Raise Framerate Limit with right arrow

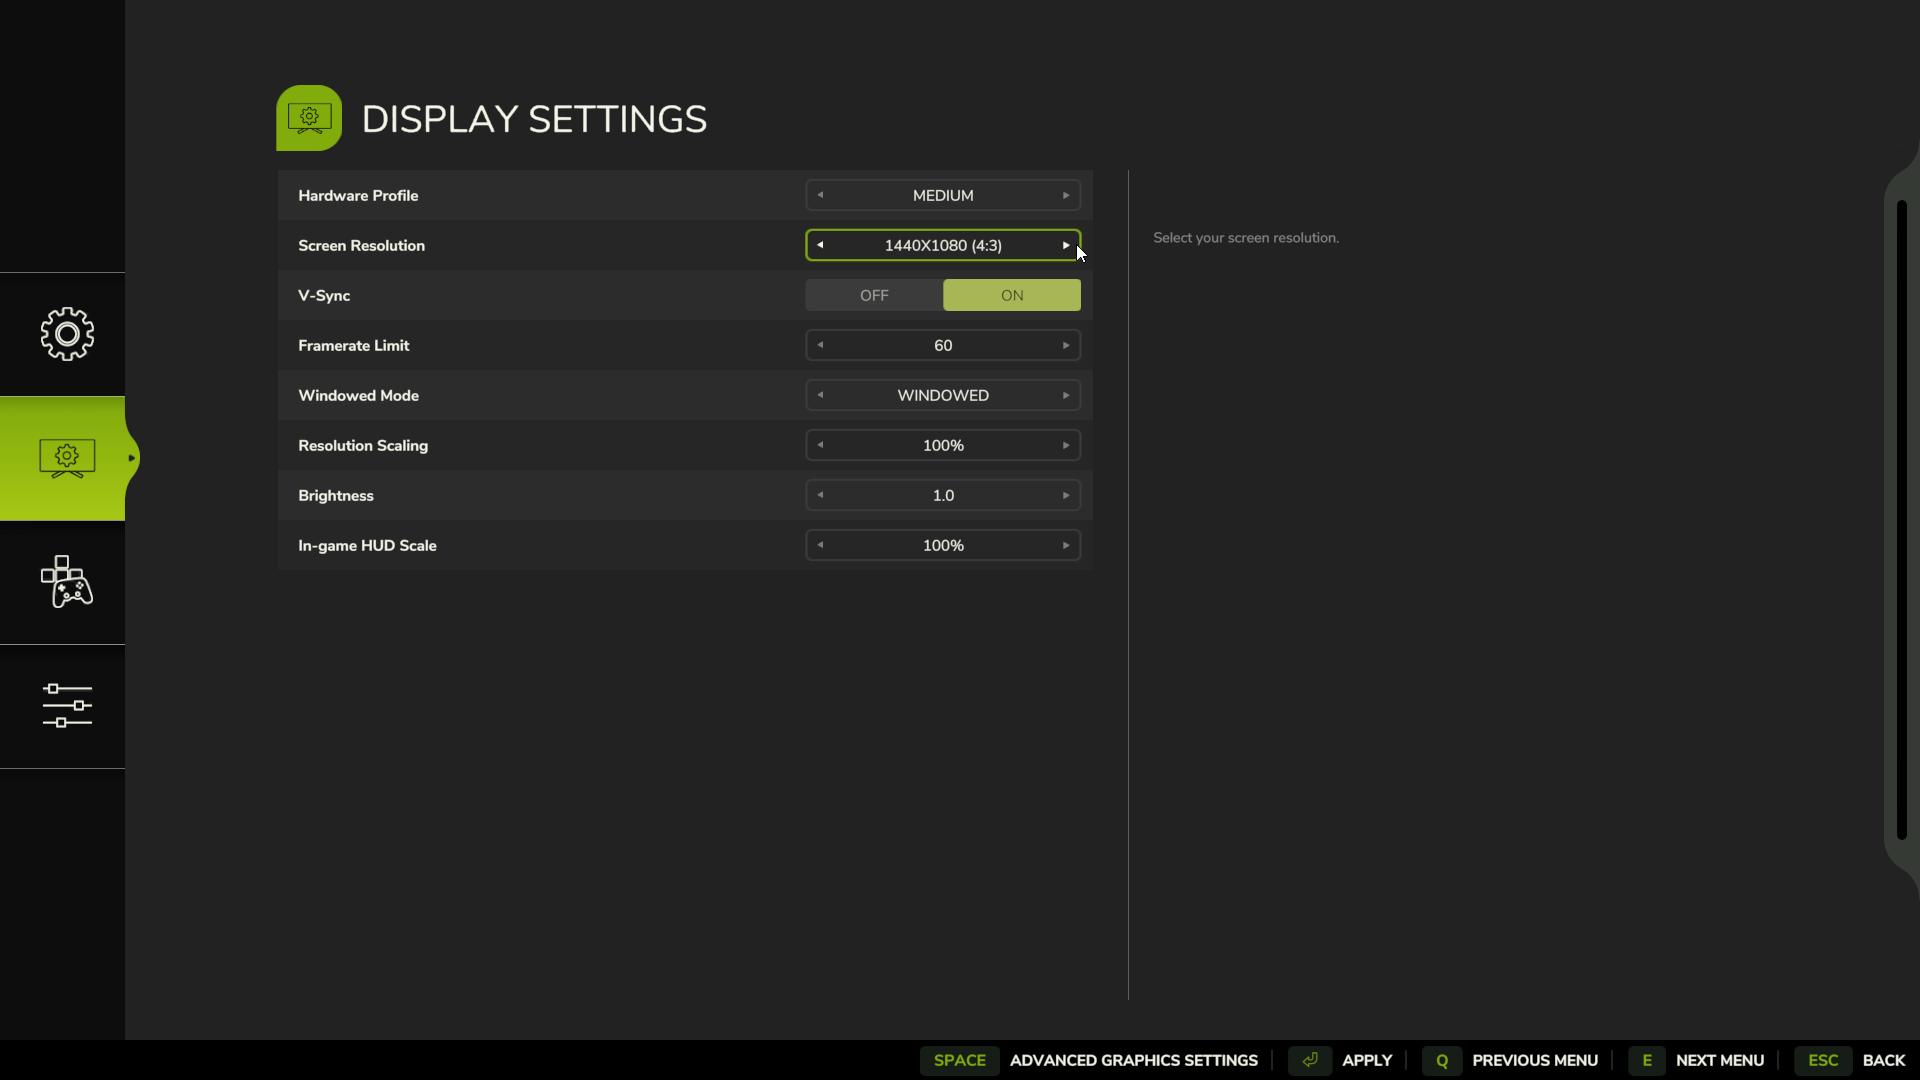coord(1066,345)
